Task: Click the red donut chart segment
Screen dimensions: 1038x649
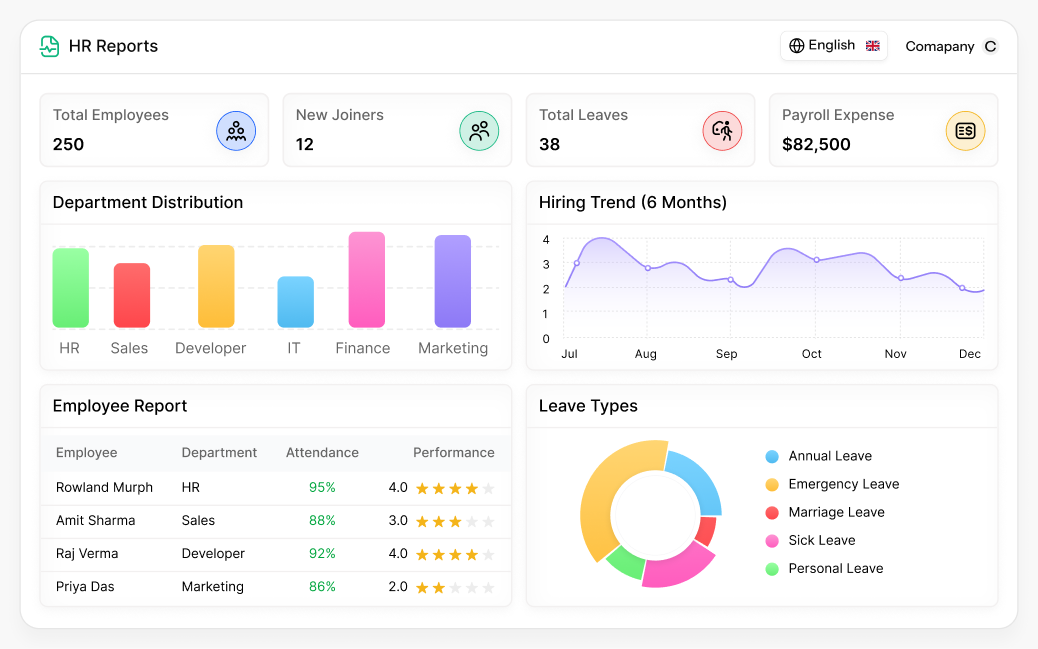Action: [707, 531]
